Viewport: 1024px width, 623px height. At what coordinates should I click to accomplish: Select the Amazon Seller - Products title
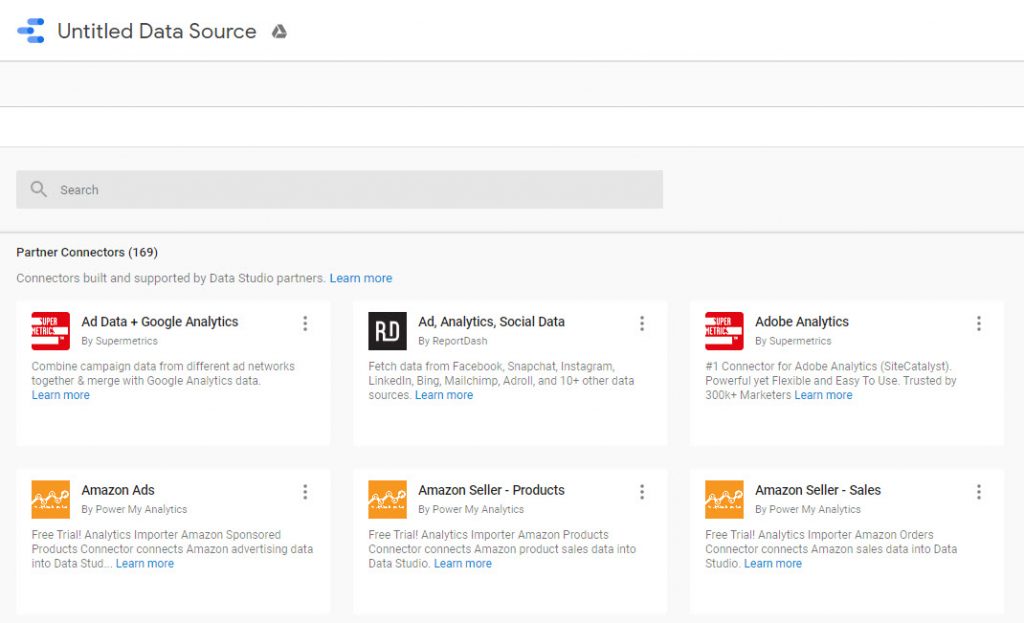tap(492, 490)
